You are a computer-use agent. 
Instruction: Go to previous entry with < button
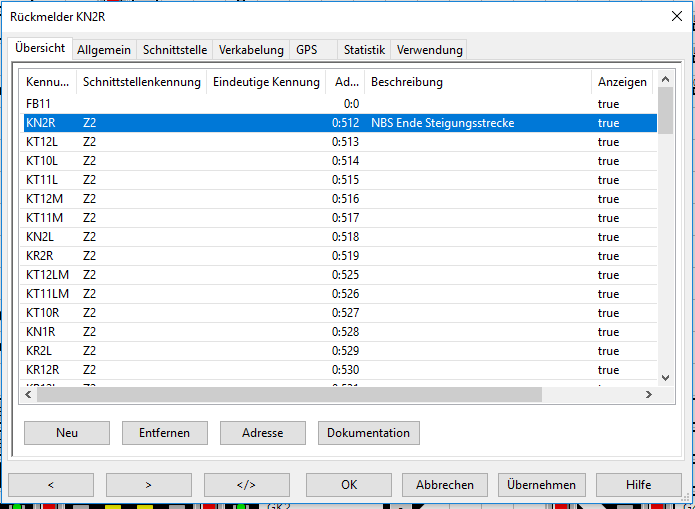tap(50, 485)
